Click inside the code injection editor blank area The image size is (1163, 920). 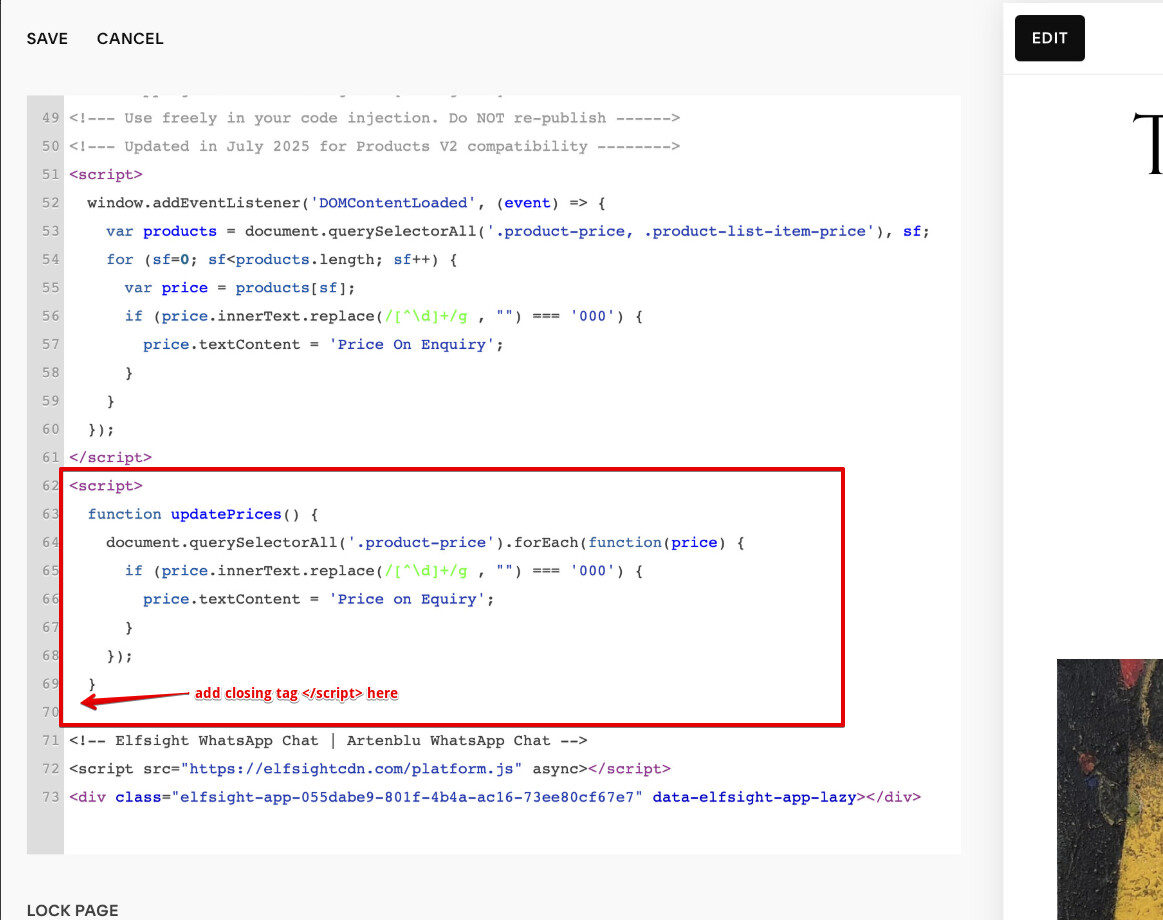coord(512,831)
